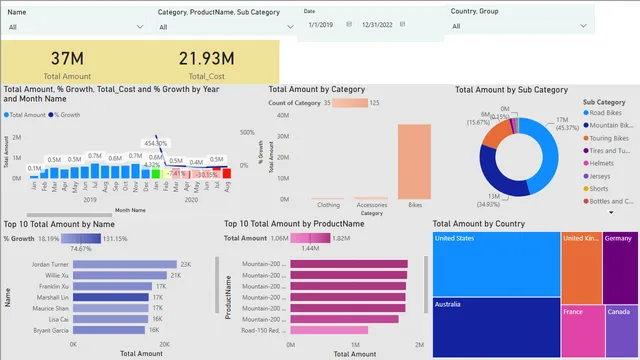Select Shorts in Sub Category legend
Viewport: 640px width, 360px height.
point(596,189)
